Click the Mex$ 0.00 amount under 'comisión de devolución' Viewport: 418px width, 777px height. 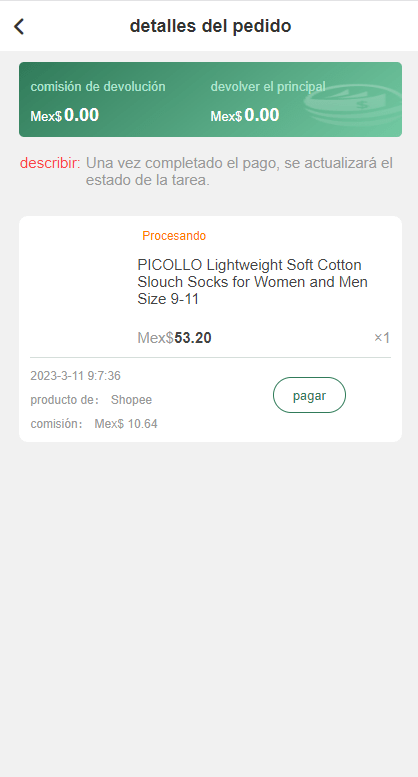tap(65, 115)
